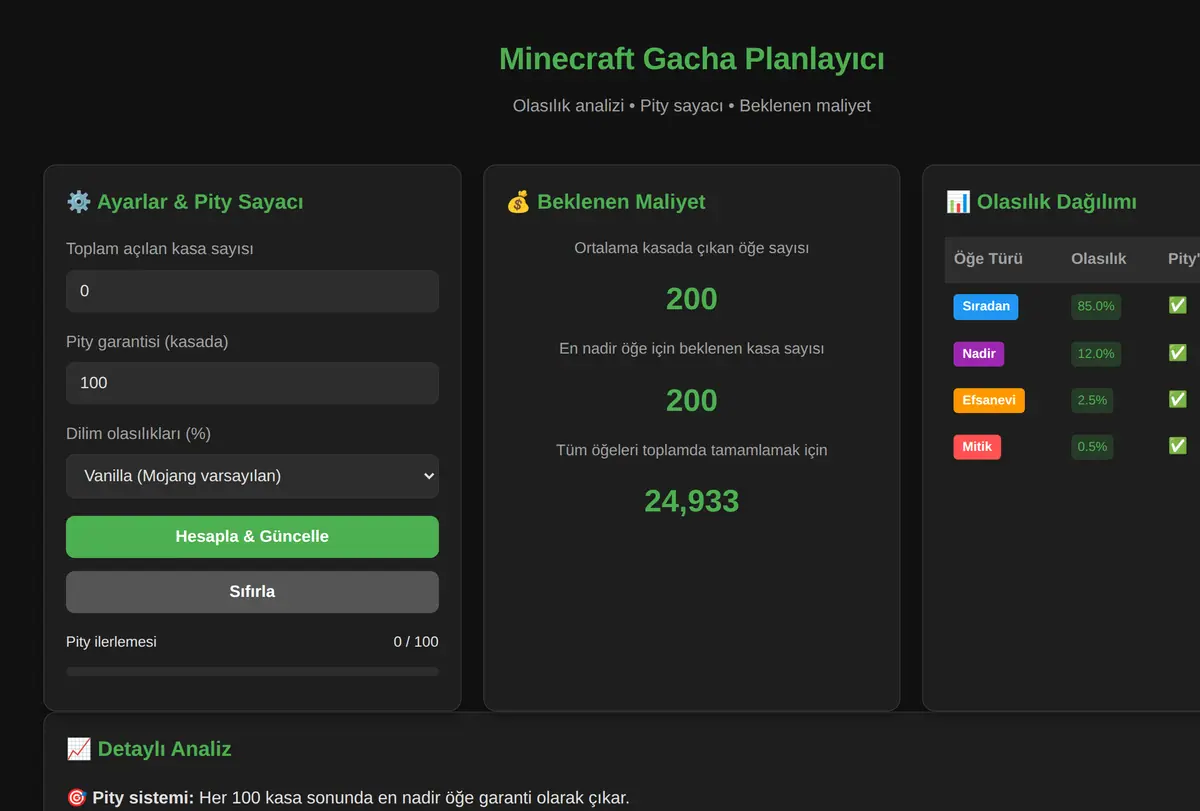
Task: Click the money bag icon beside Beklenen Maliyet
Action: (518, 202)
